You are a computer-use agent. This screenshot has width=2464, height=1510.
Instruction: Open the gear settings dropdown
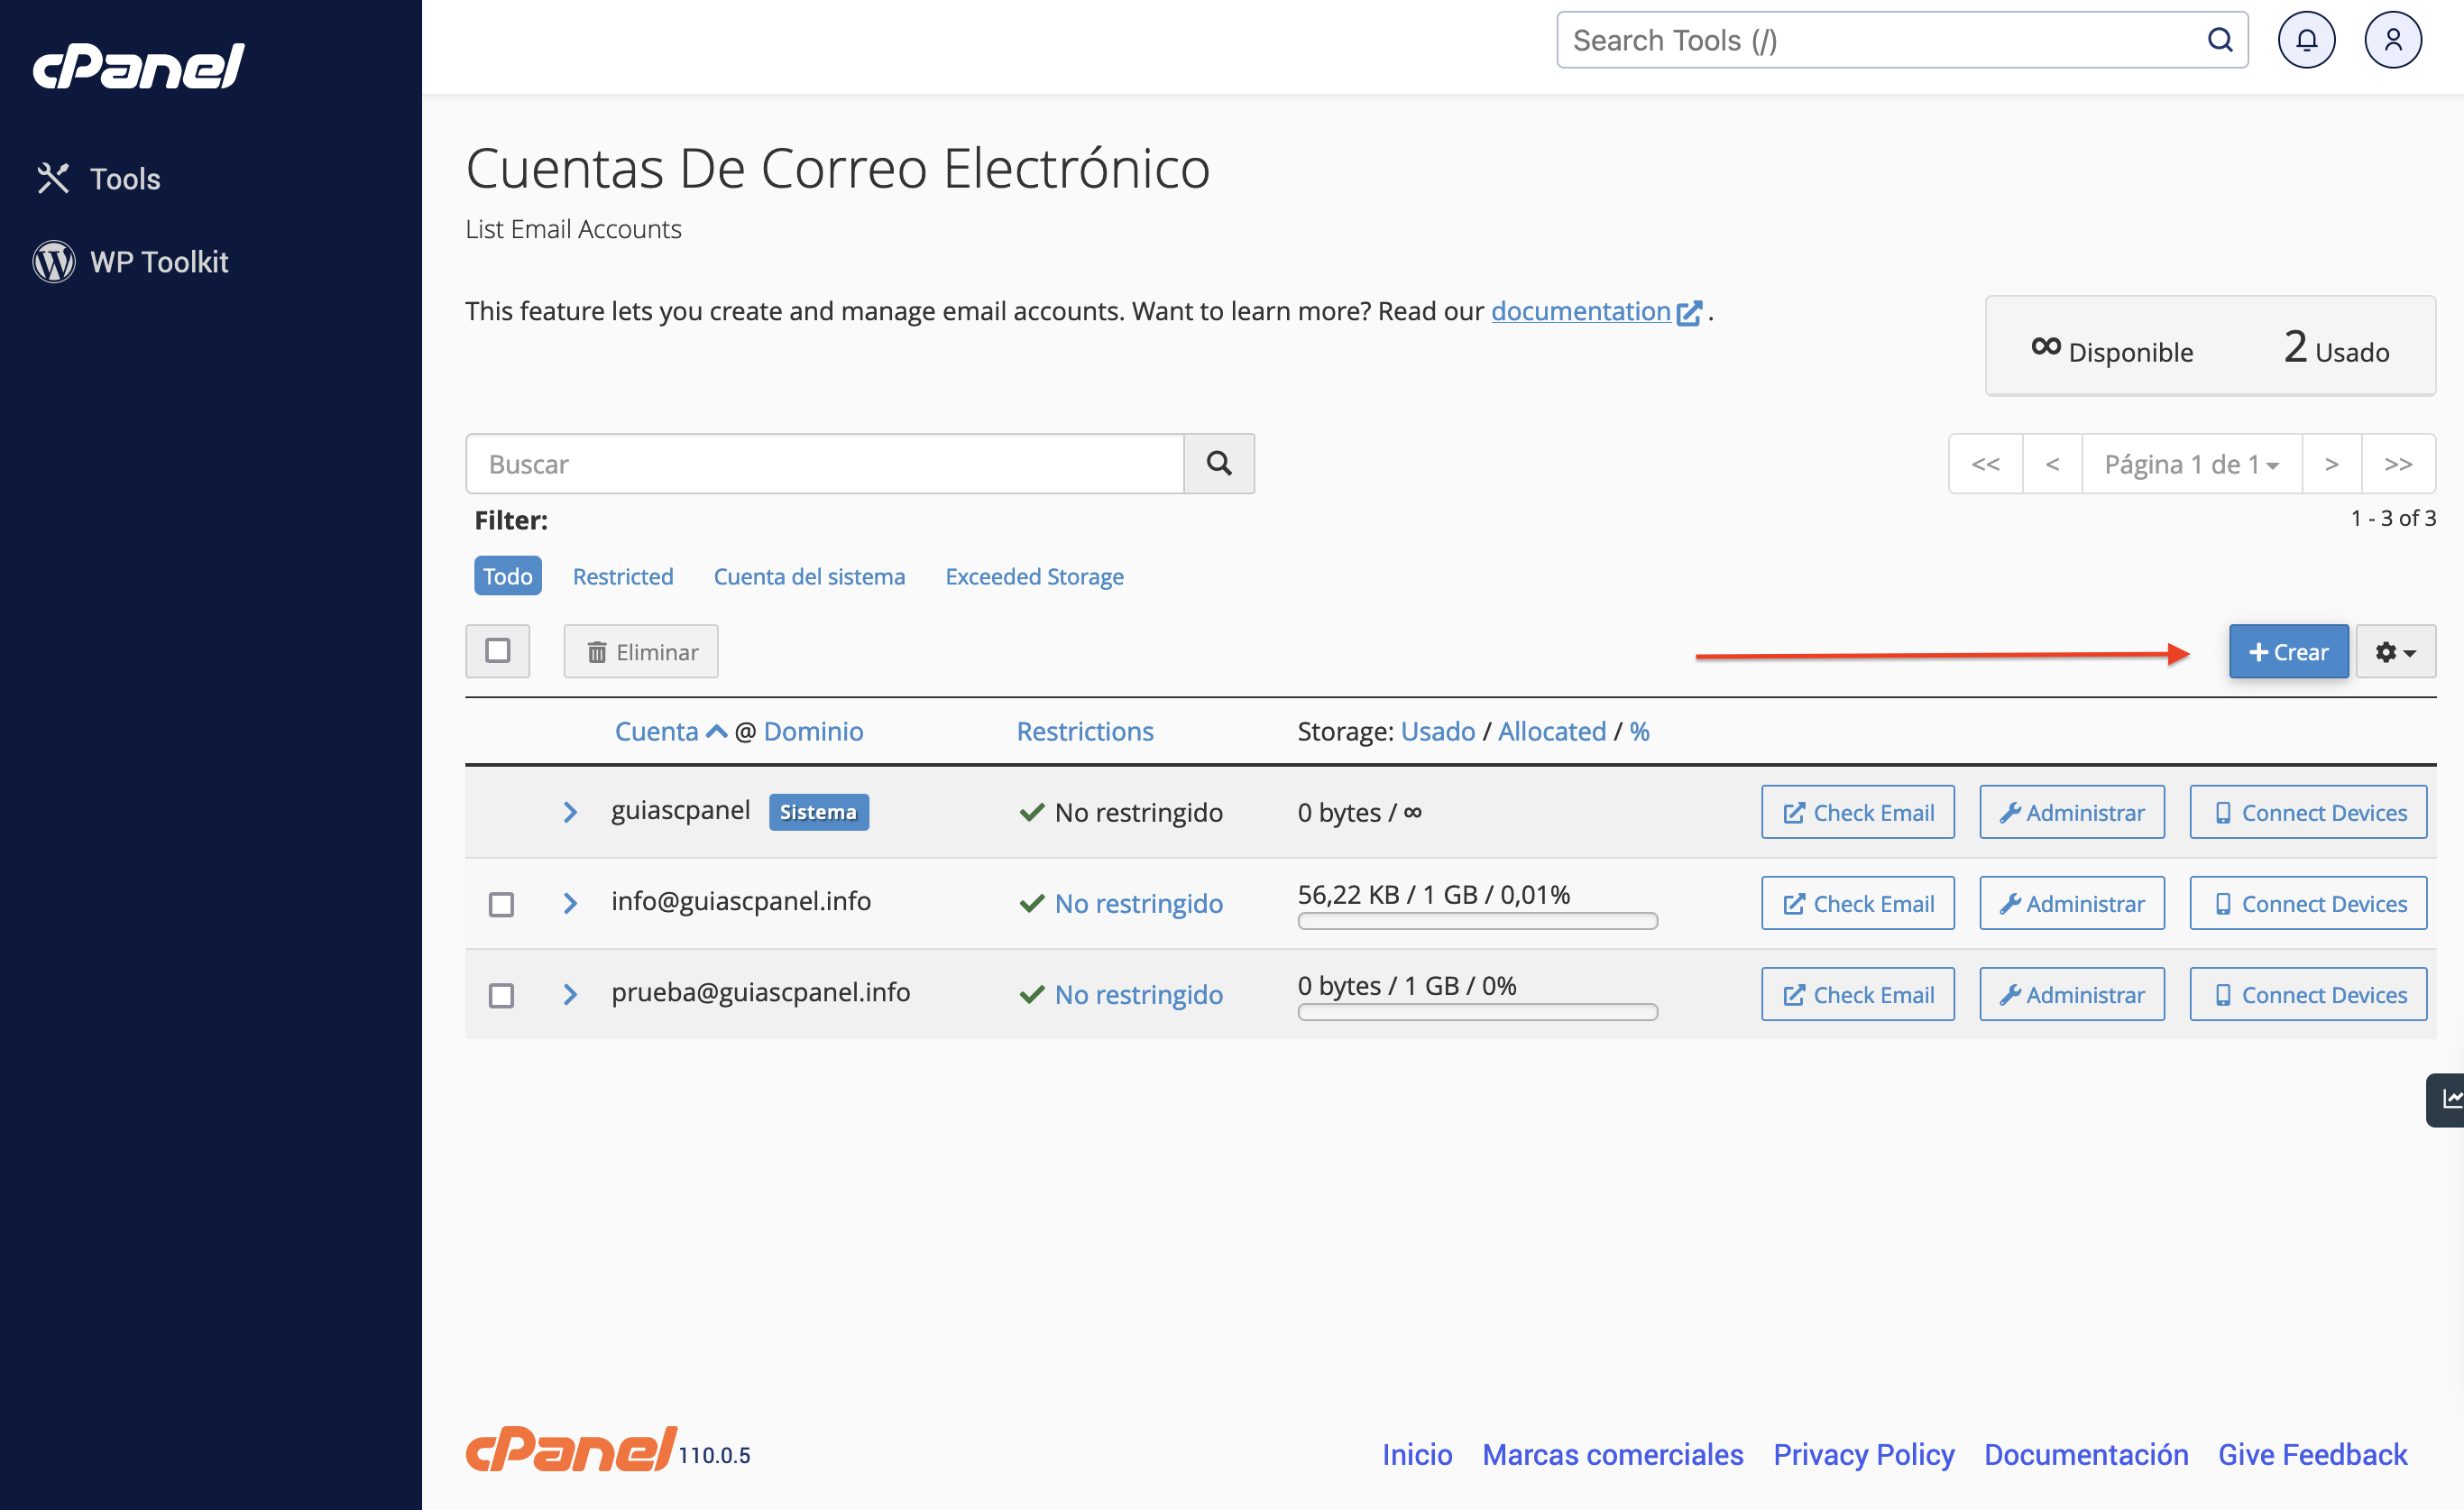2395,652
